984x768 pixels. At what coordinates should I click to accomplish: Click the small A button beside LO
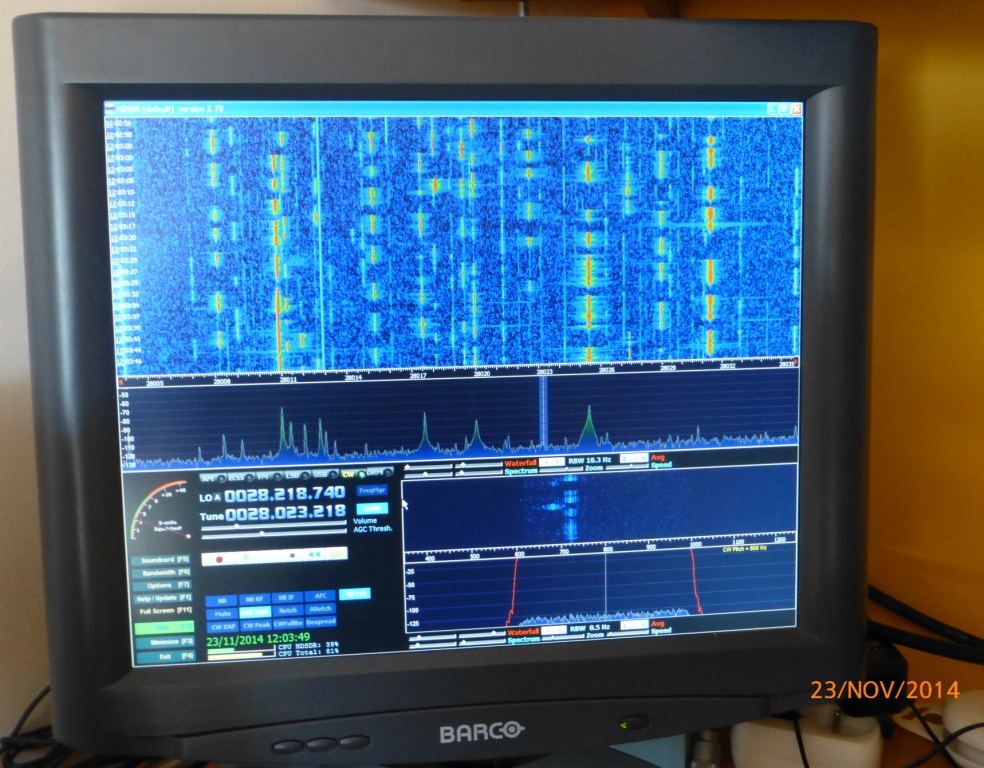[218, 498]
